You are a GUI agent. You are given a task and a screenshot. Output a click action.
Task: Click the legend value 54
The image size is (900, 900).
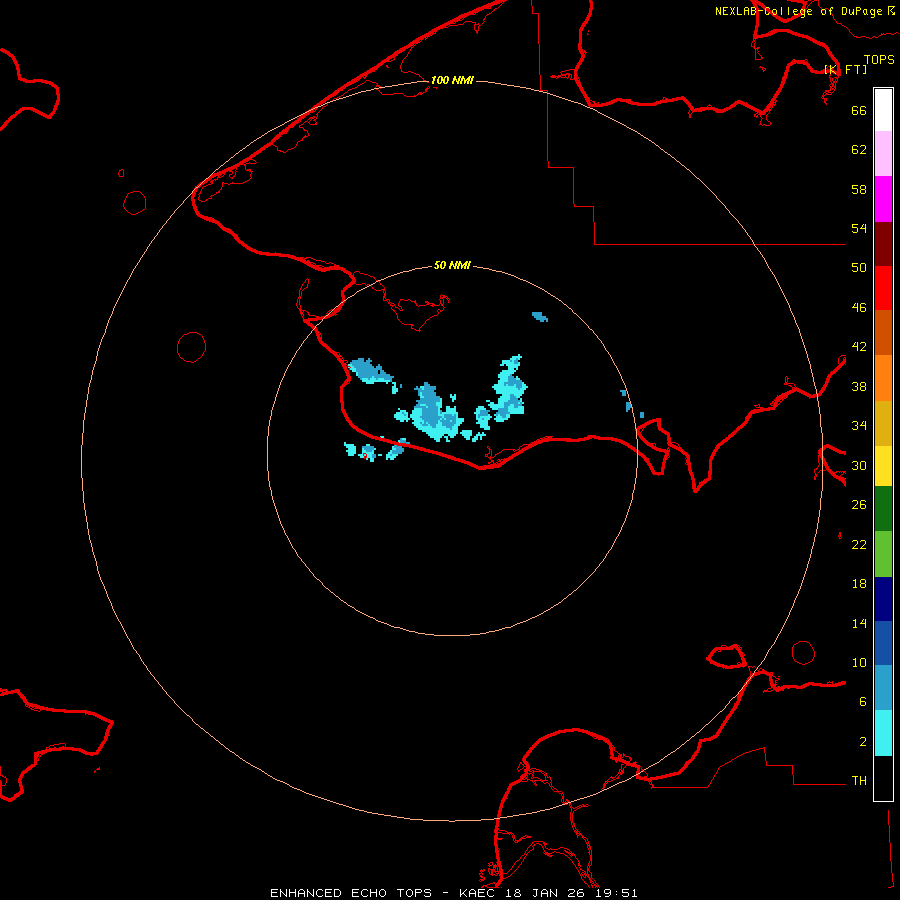tap(859, 228)
